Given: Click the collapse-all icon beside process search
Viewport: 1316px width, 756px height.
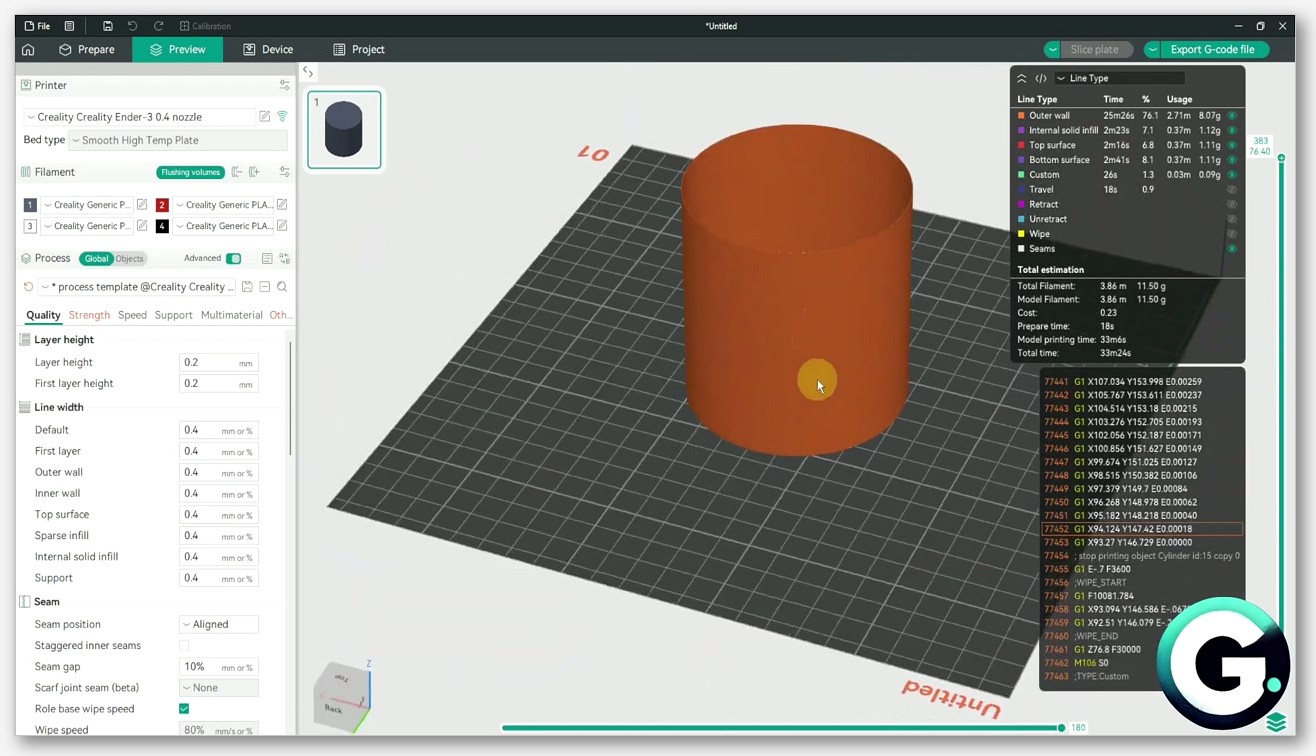Looking at the screenshot, I should coord(265,287).
